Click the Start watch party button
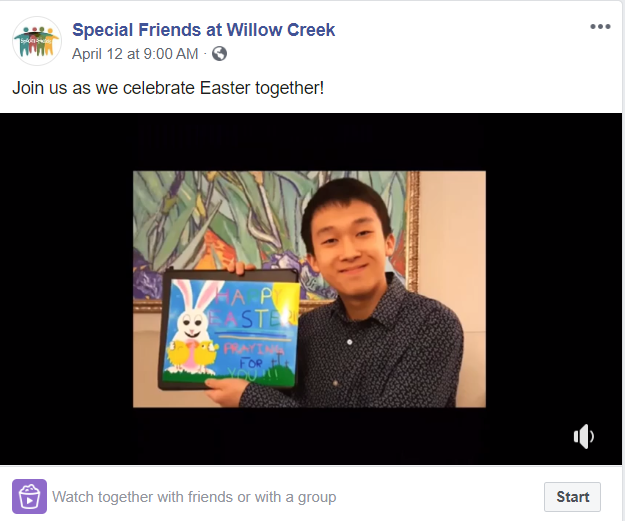This screenshot has height=521, width=625. (x=572, y=497)
